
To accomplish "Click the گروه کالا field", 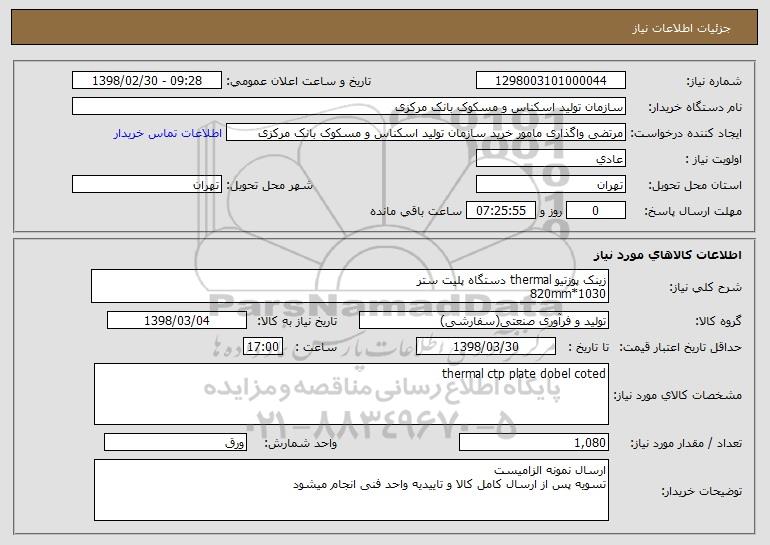I will 484,320.
